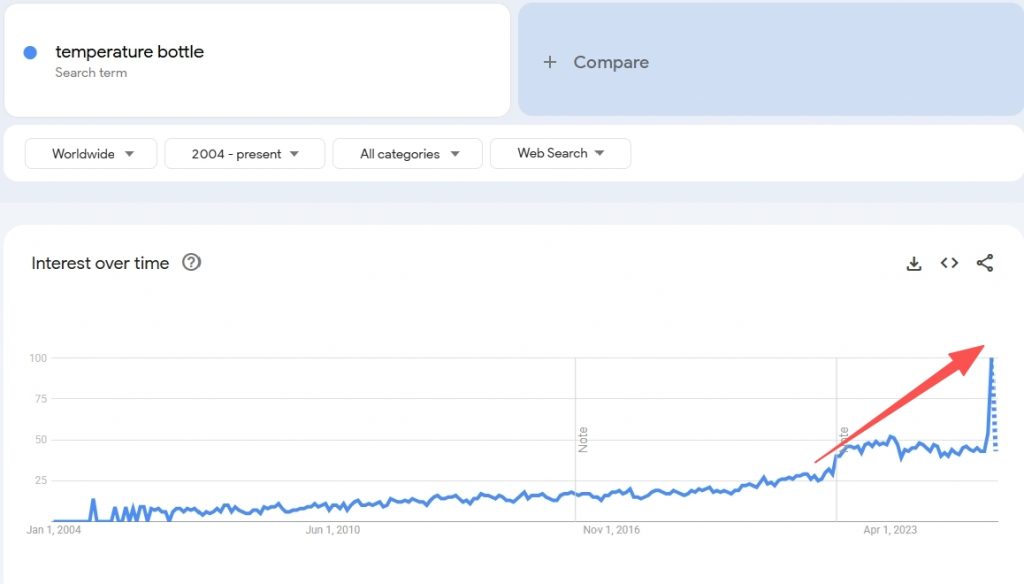Viewport: 1024px width, 584px height.
Task: Change the Web Search type dropdown
Action: (560, 154)
